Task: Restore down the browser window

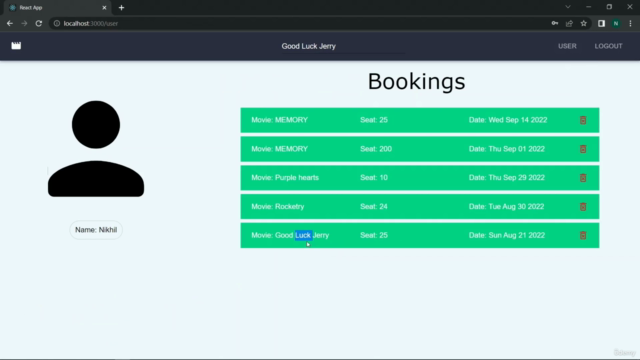Action: 609,7
